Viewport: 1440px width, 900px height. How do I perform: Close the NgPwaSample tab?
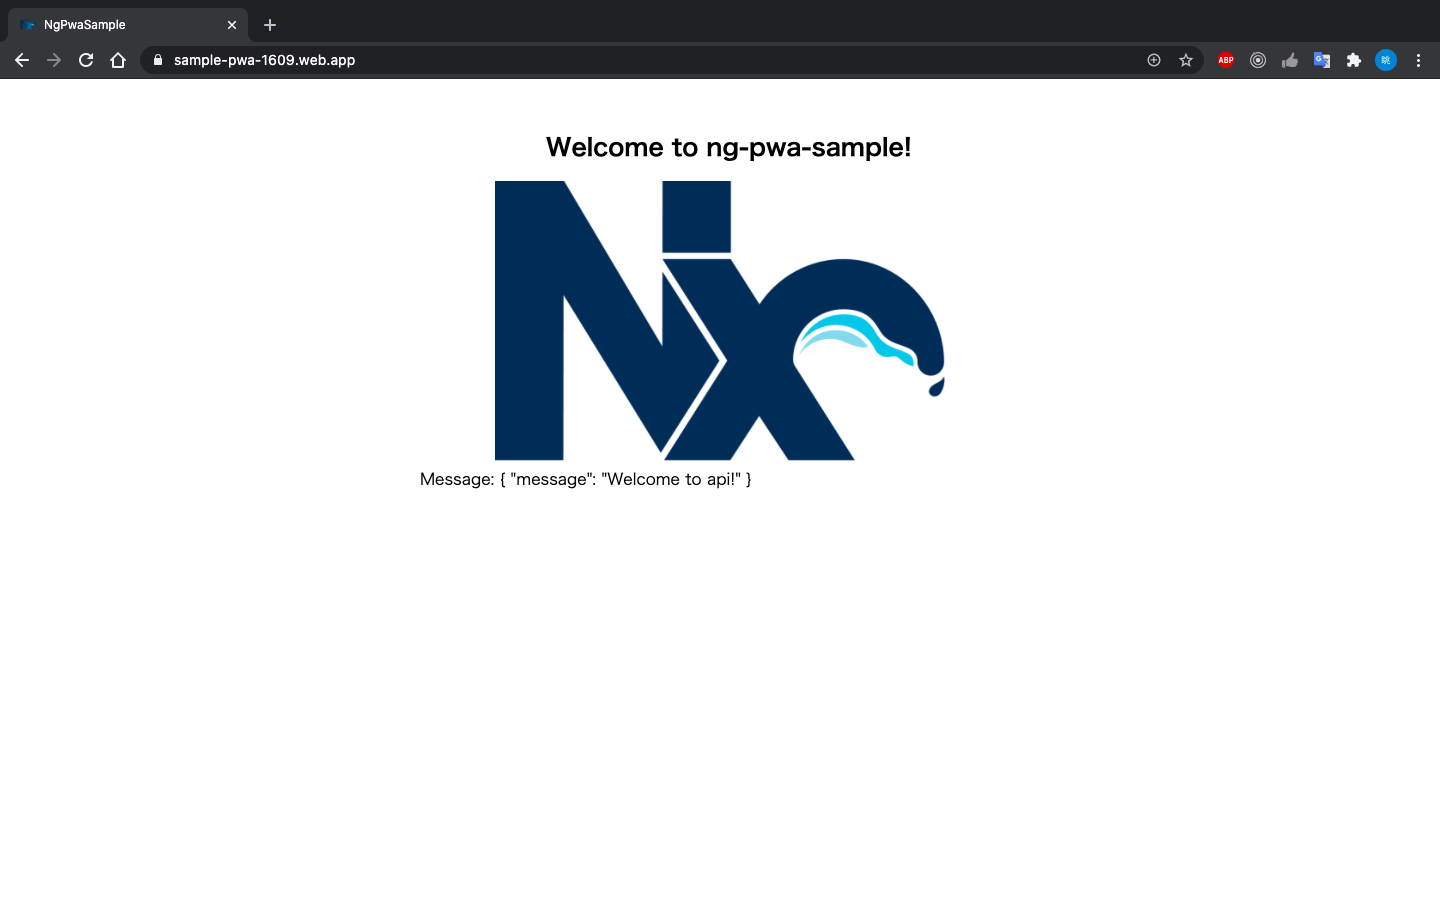(x=232, y=25)
